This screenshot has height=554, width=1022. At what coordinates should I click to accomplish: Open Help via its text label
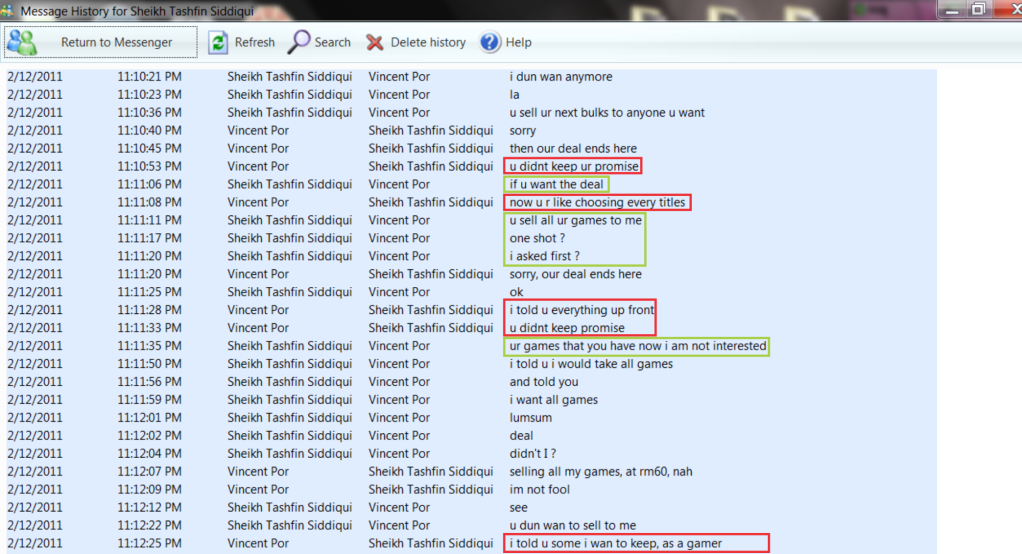(518, 42)
